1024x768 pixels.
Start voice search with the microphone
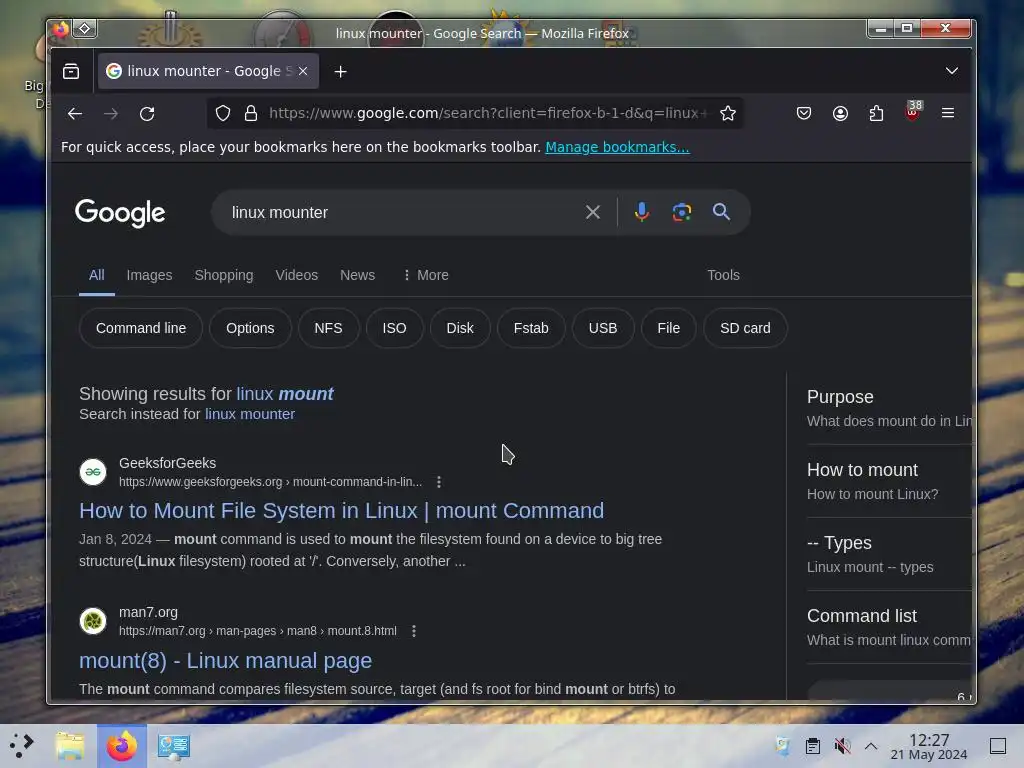[641, 212]
